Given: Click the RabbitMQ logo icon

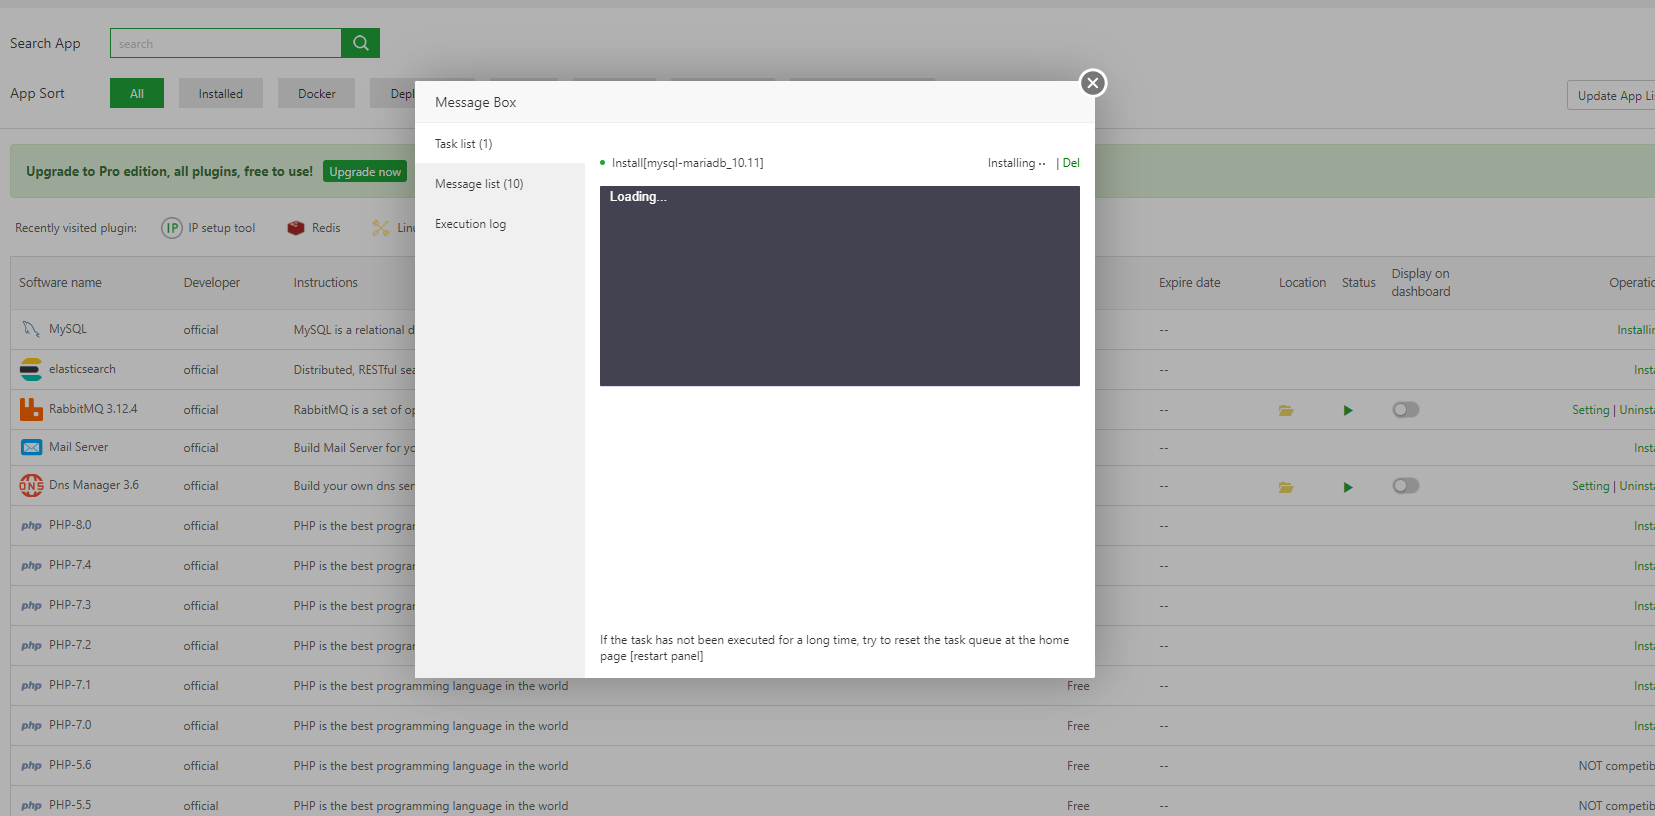Looking at the screenshot, I should (x=31, y=409).
